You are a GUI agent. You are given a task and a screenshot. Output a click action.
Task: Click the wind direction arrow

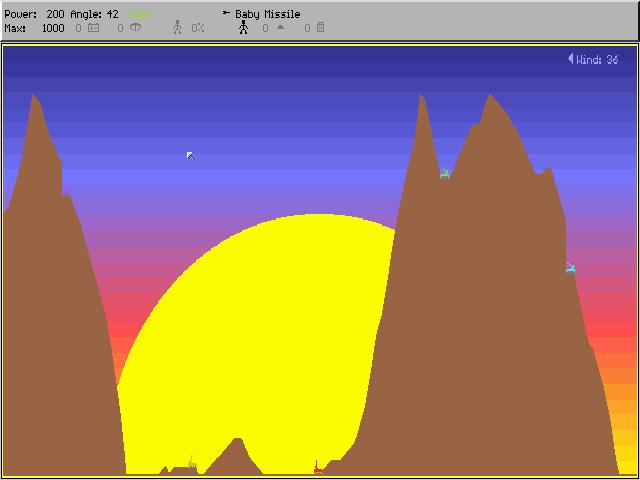tap(570, 59)
